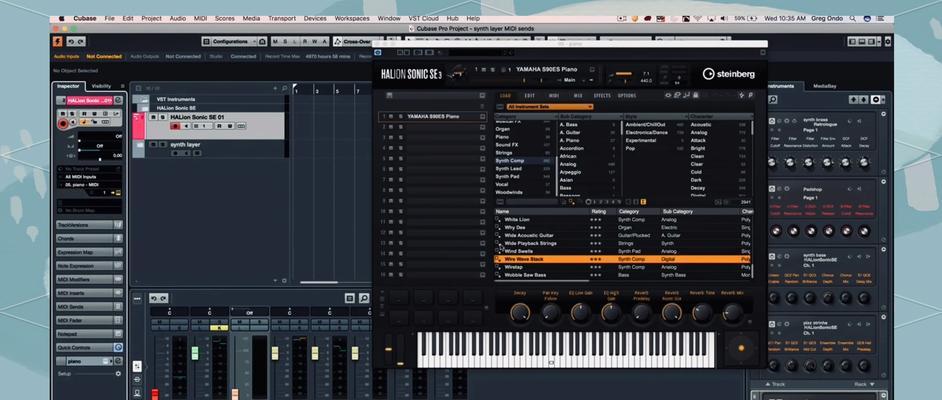Mute the HALion Sonic SE 01 track
Image resolution: width=942 pixels, height=400 pixels.
[154, 117]
